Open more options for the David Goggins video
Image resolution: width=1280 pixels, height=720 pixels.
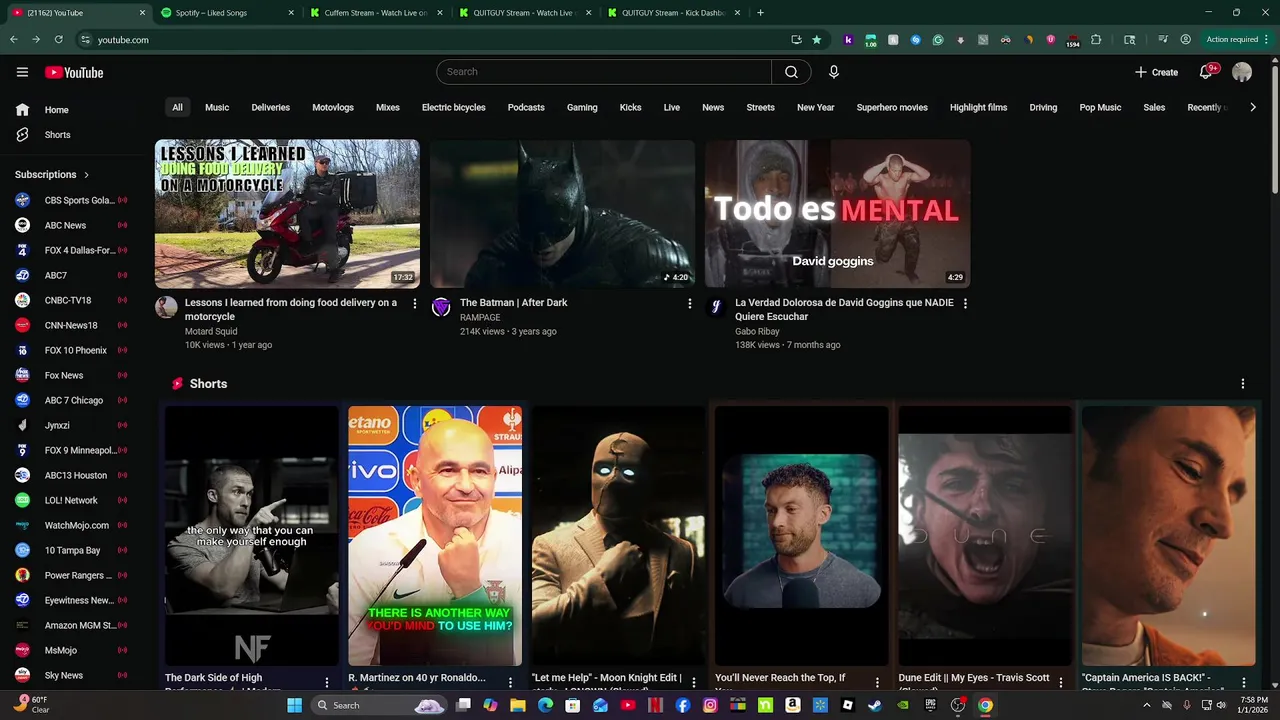coord(964,303)
